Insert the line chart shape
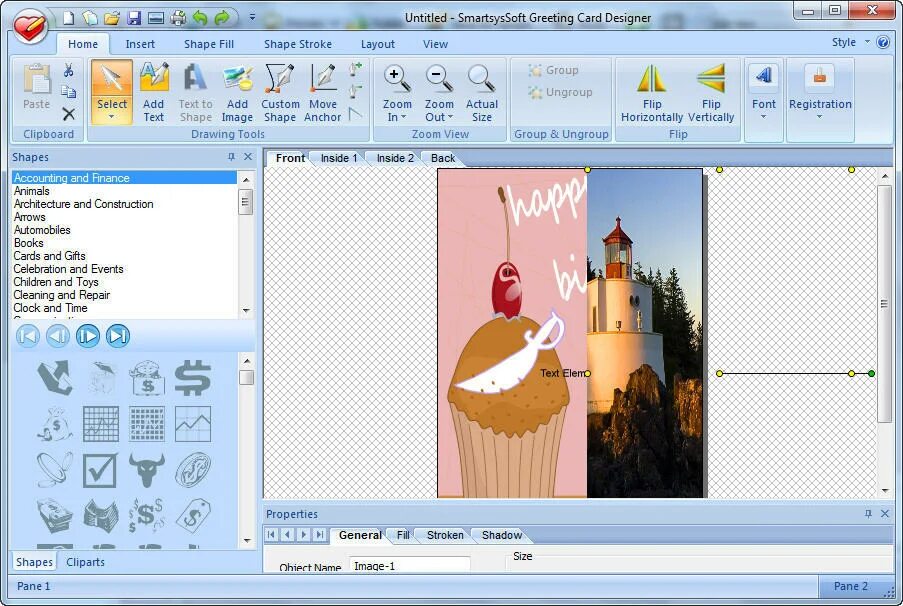This screenshot has height=606, width=903. [192, 424]
